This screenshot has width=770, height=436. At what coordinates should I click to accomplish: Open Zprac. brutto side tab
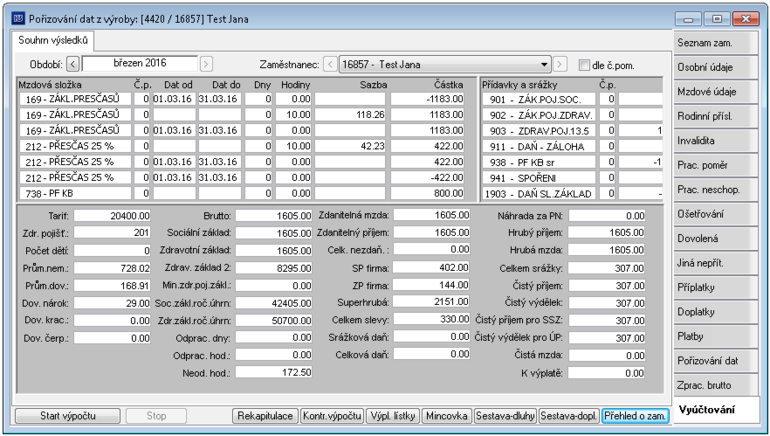point(713,386)
